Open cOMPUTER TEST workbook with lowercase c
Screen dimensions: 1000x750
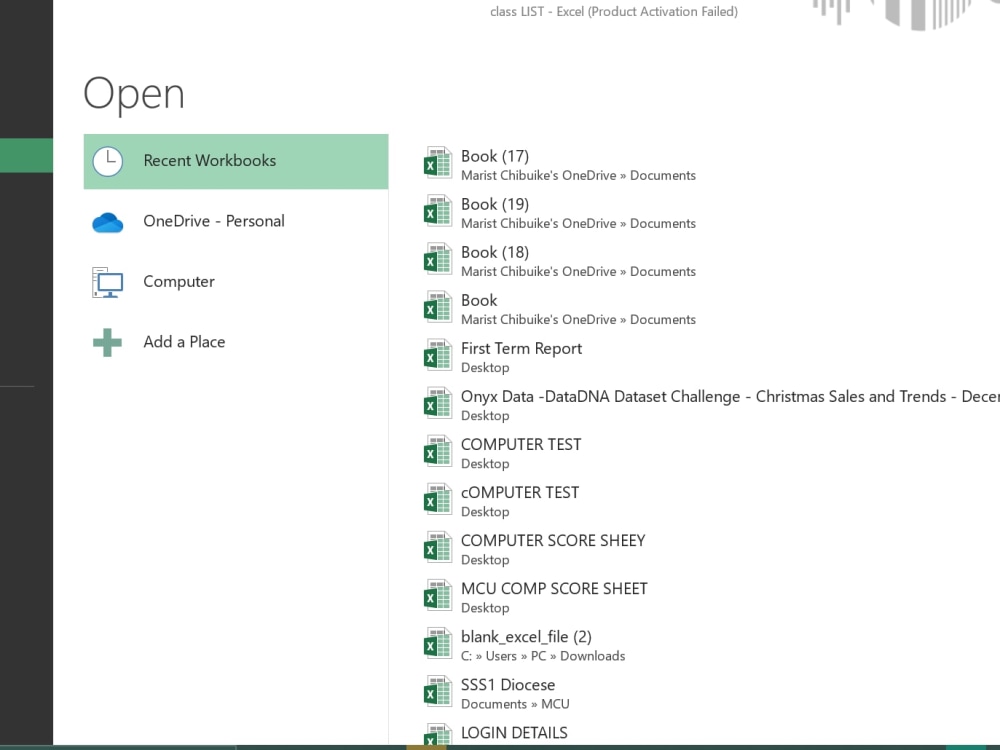coord(520,492)
